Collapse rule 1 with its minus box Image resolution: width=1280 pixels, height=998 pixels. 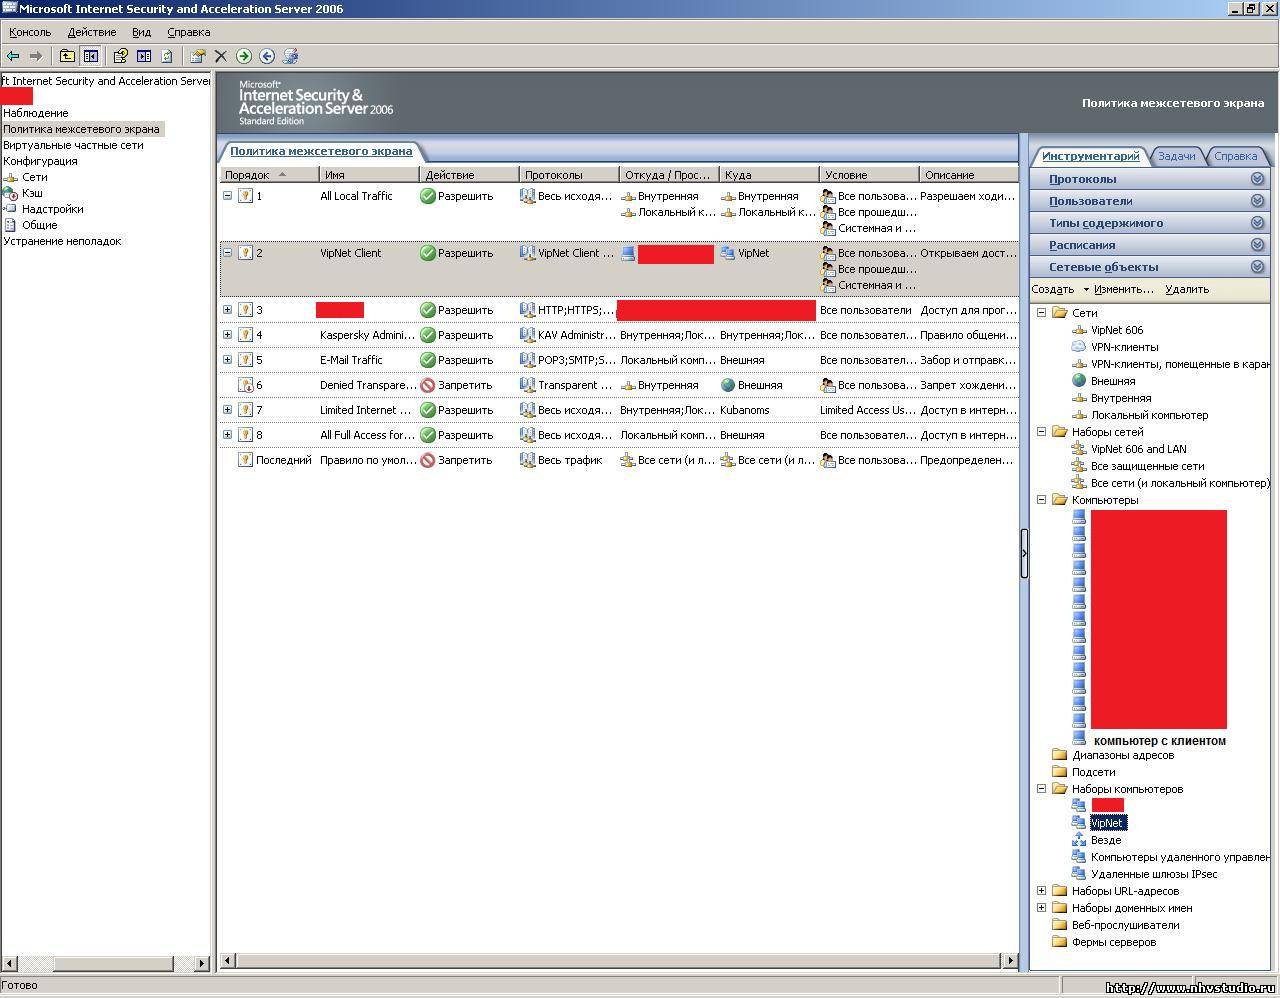click(227, 196)
